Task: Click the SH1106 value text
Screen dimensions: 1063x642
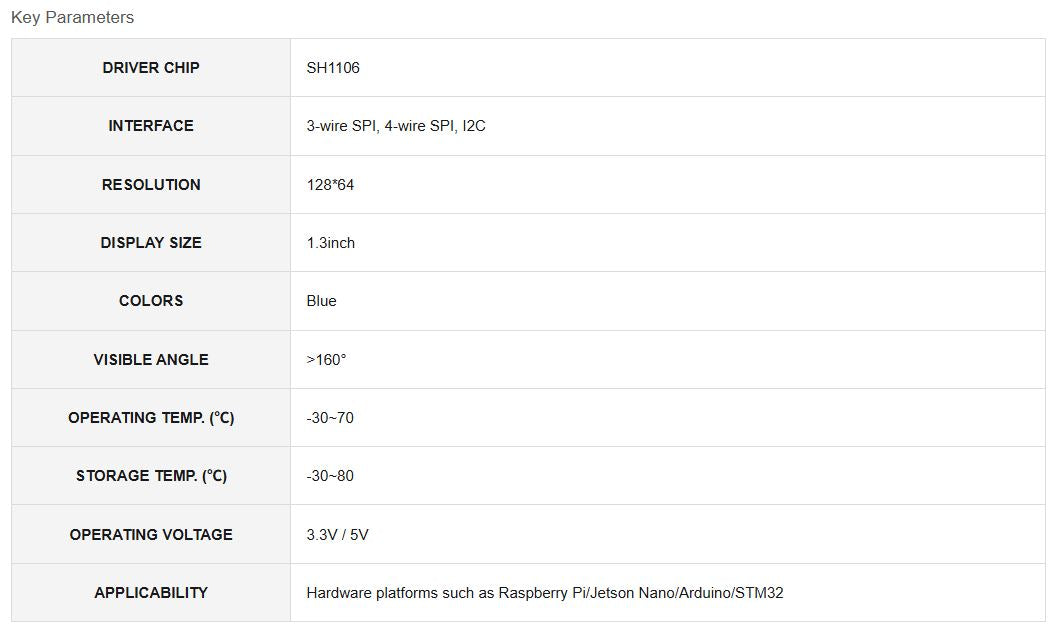Action: [333, 68]
